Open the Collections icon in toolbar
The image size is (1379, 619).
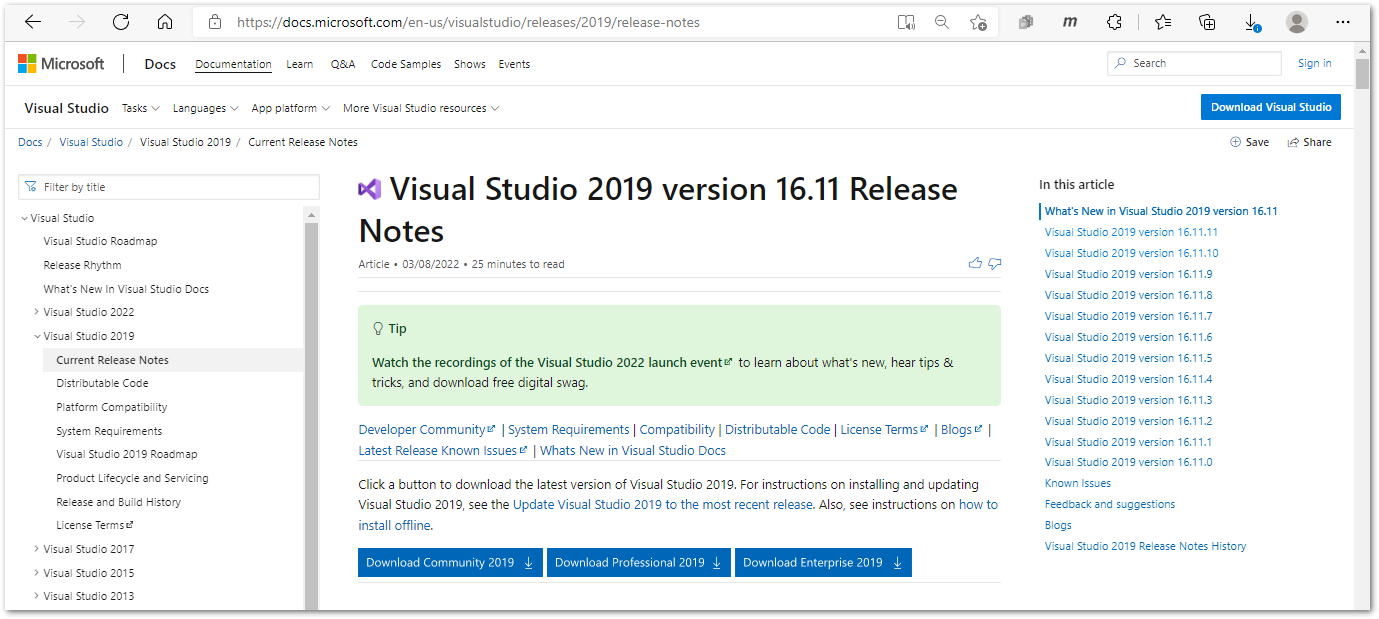[1206, 22]
